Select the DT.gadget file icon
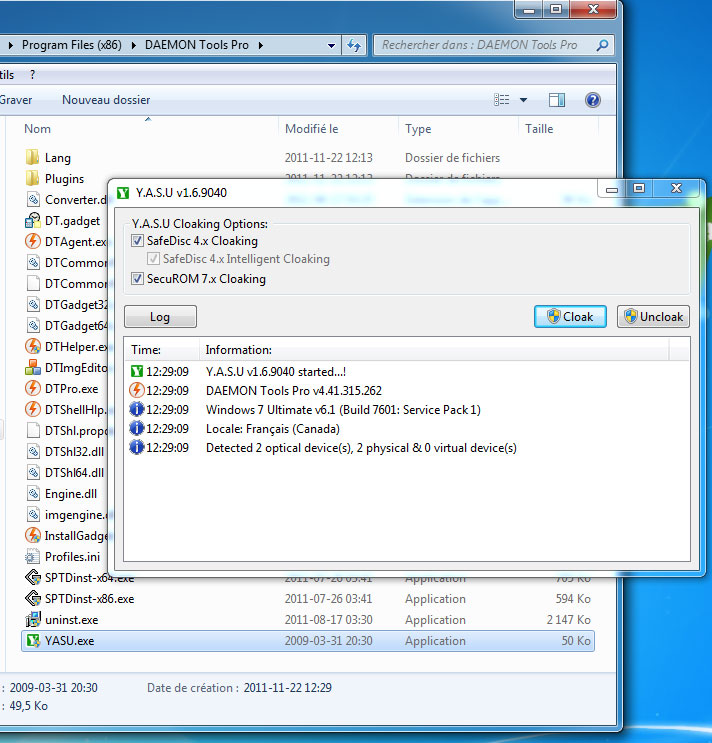The height and width of the screenshot is (743, 712). click(x=32, y=220)
